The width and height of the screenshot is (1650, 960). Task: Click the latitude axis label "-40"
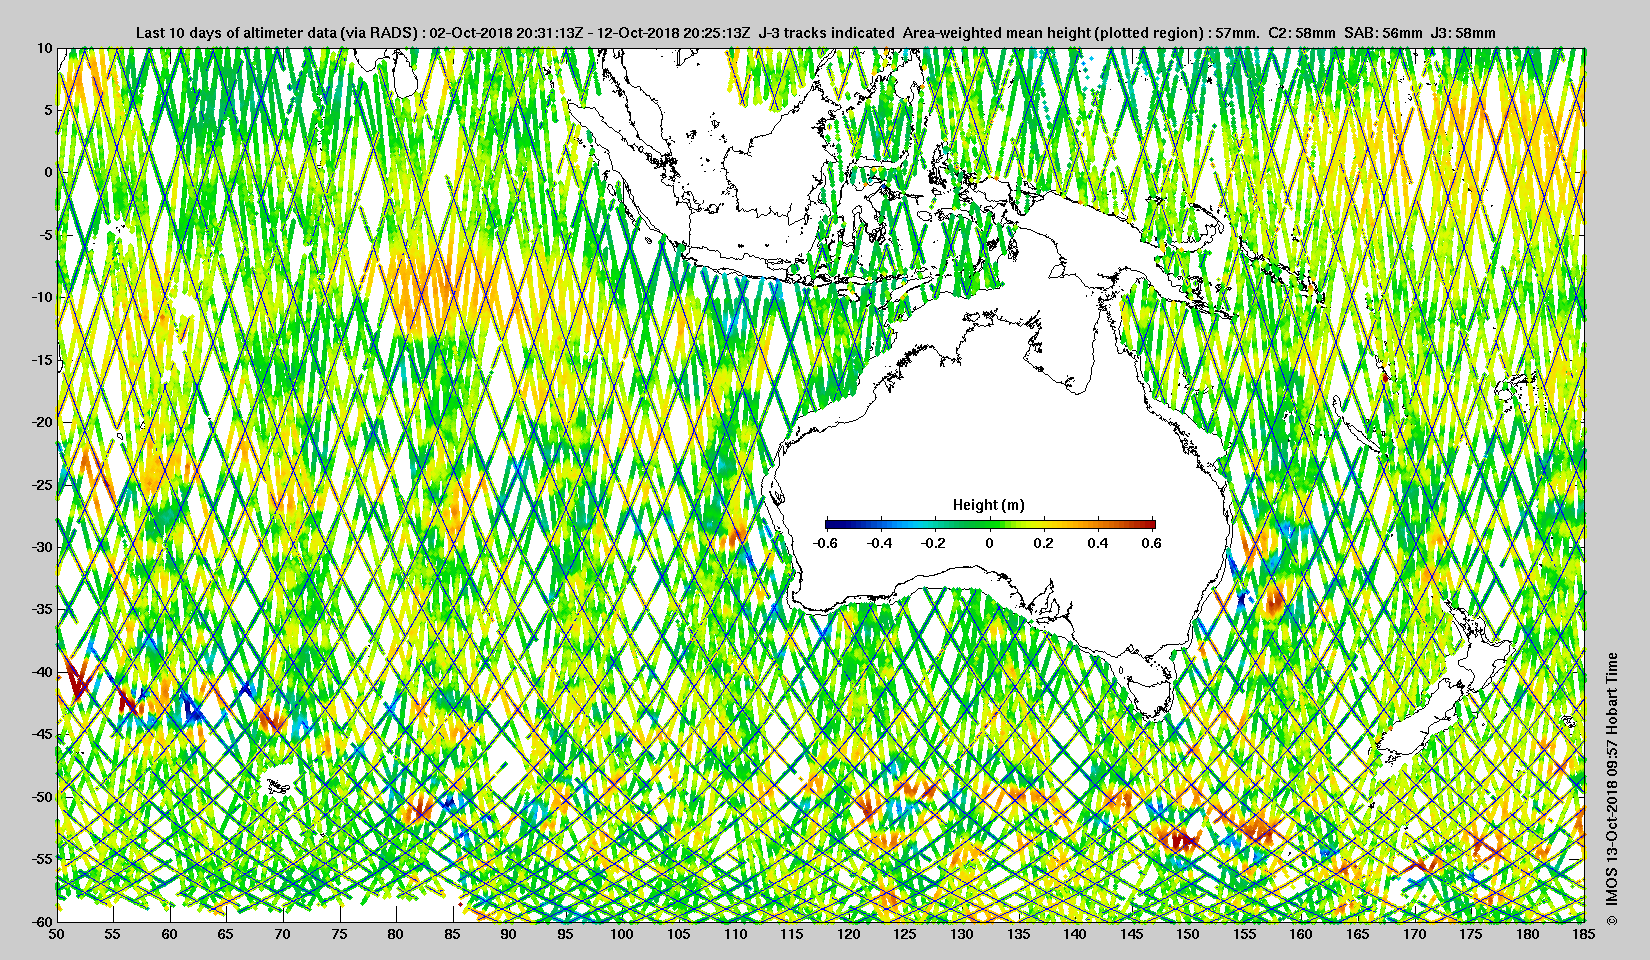click(42, 672)
